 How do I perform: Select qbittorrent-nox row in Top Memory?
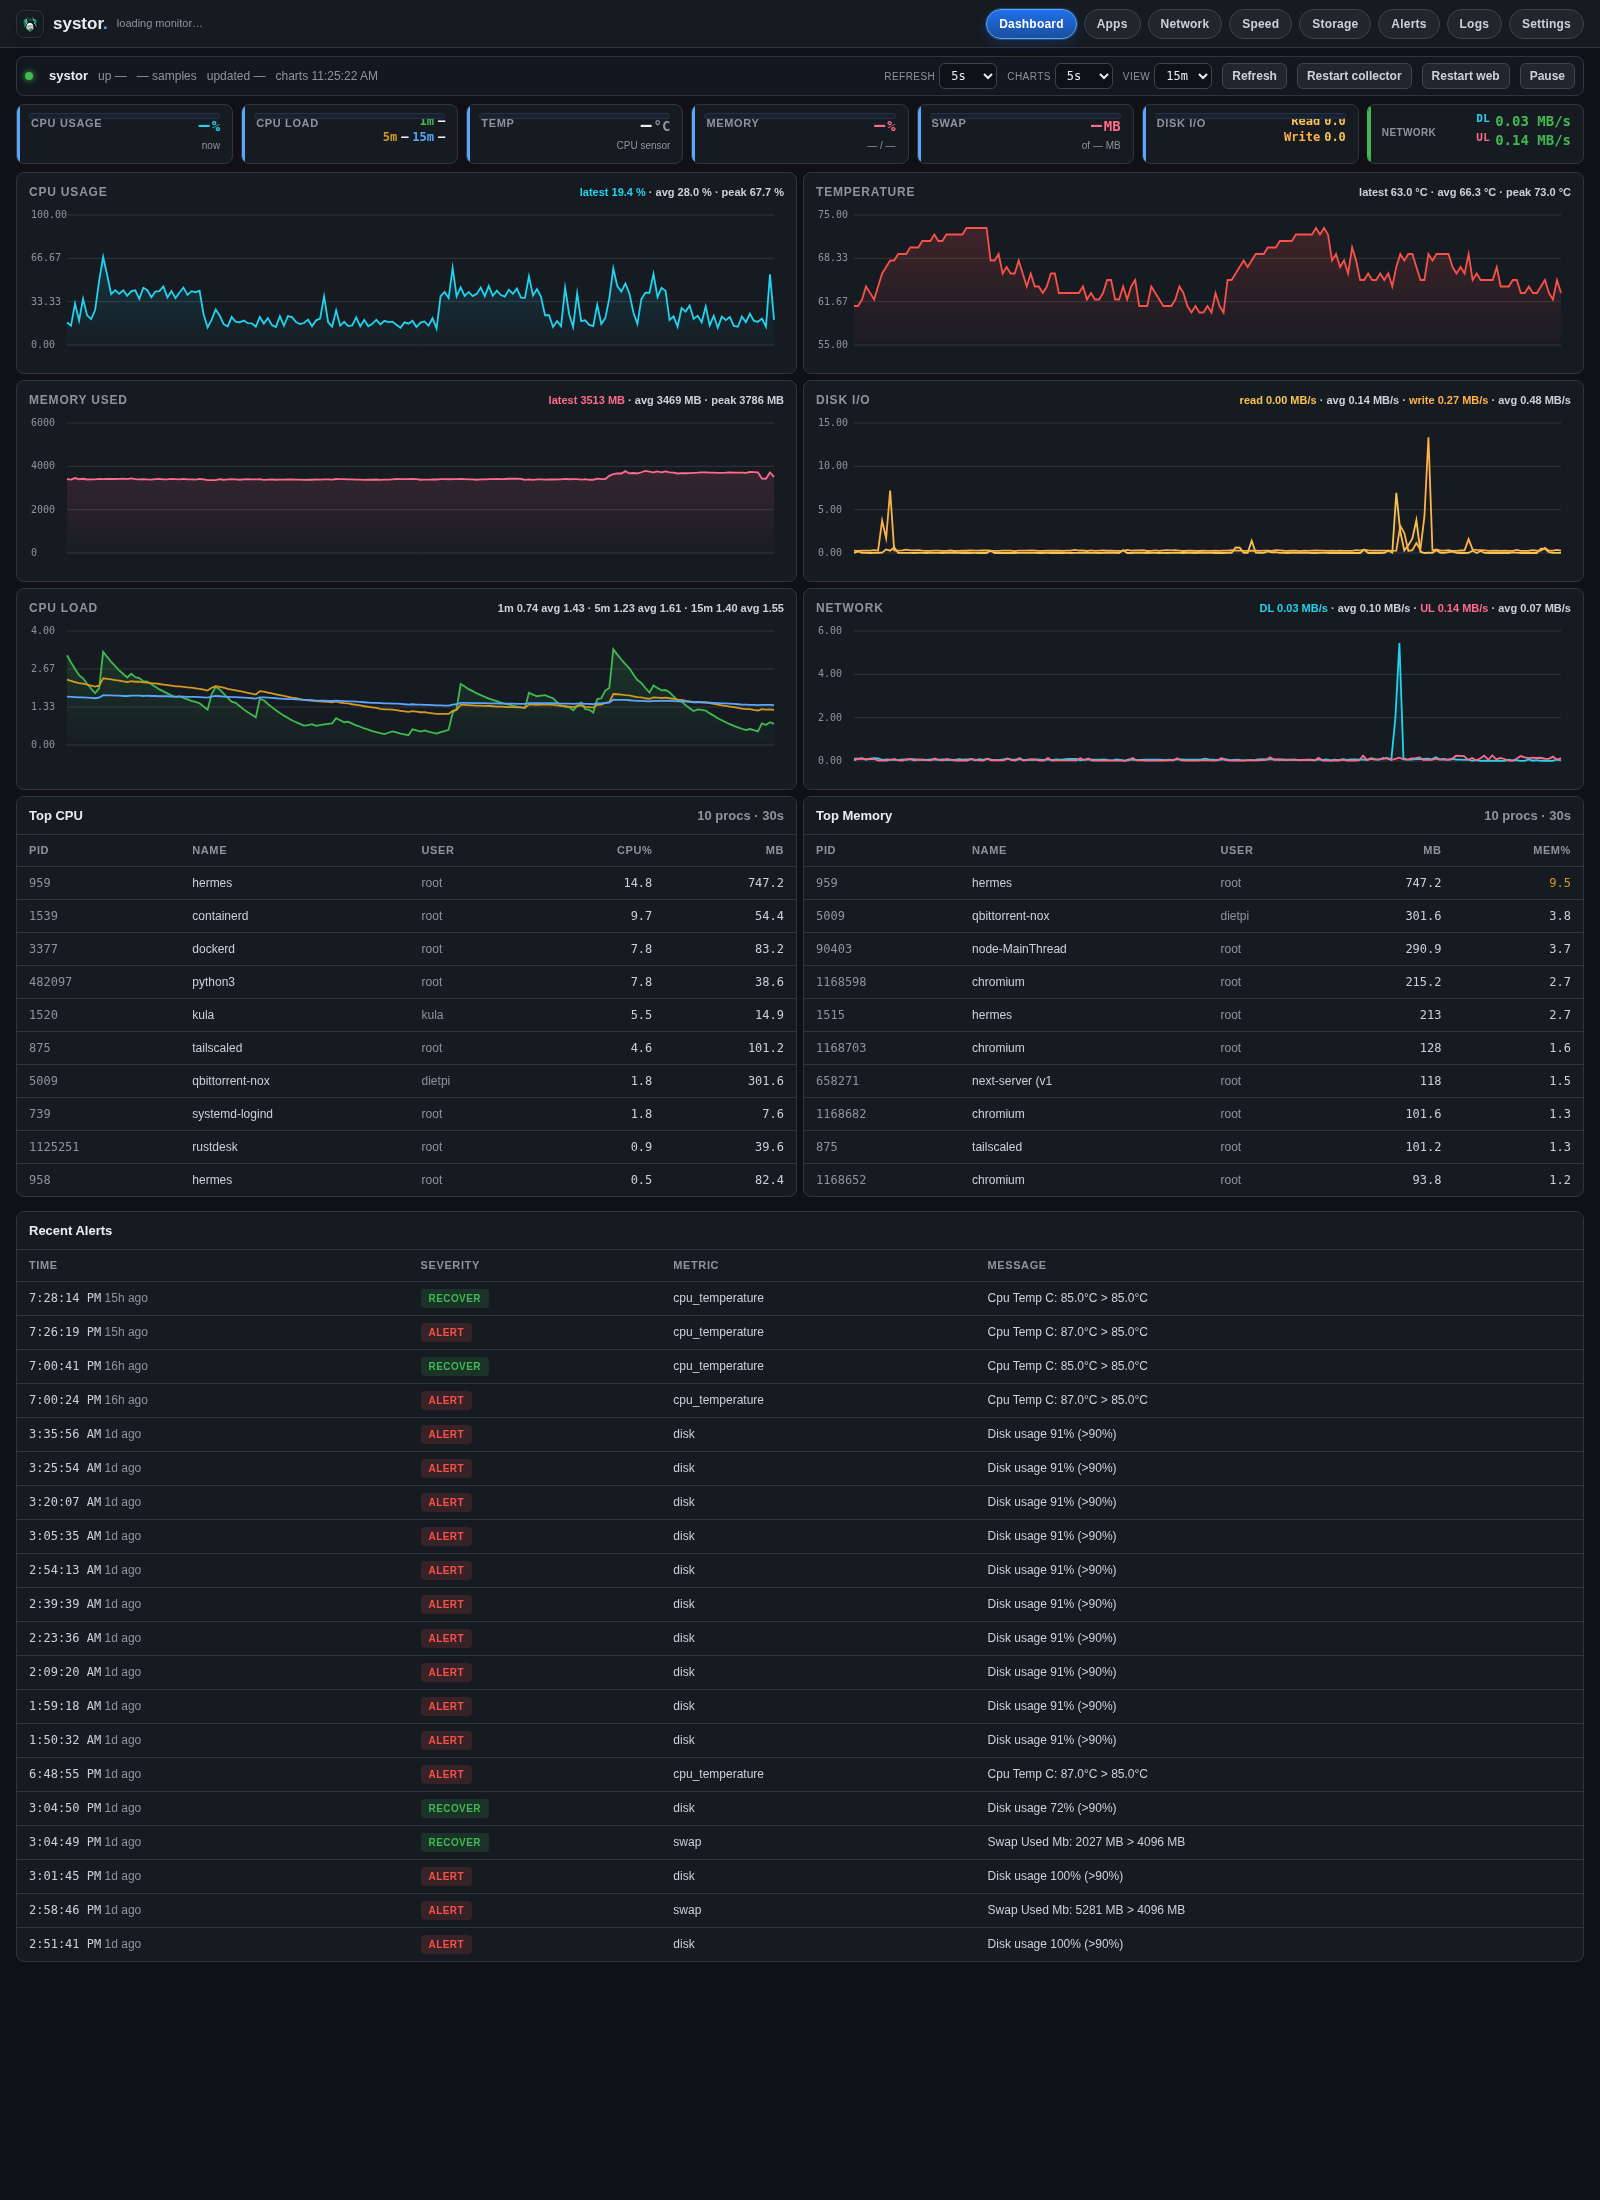(x=1193, y=916)
